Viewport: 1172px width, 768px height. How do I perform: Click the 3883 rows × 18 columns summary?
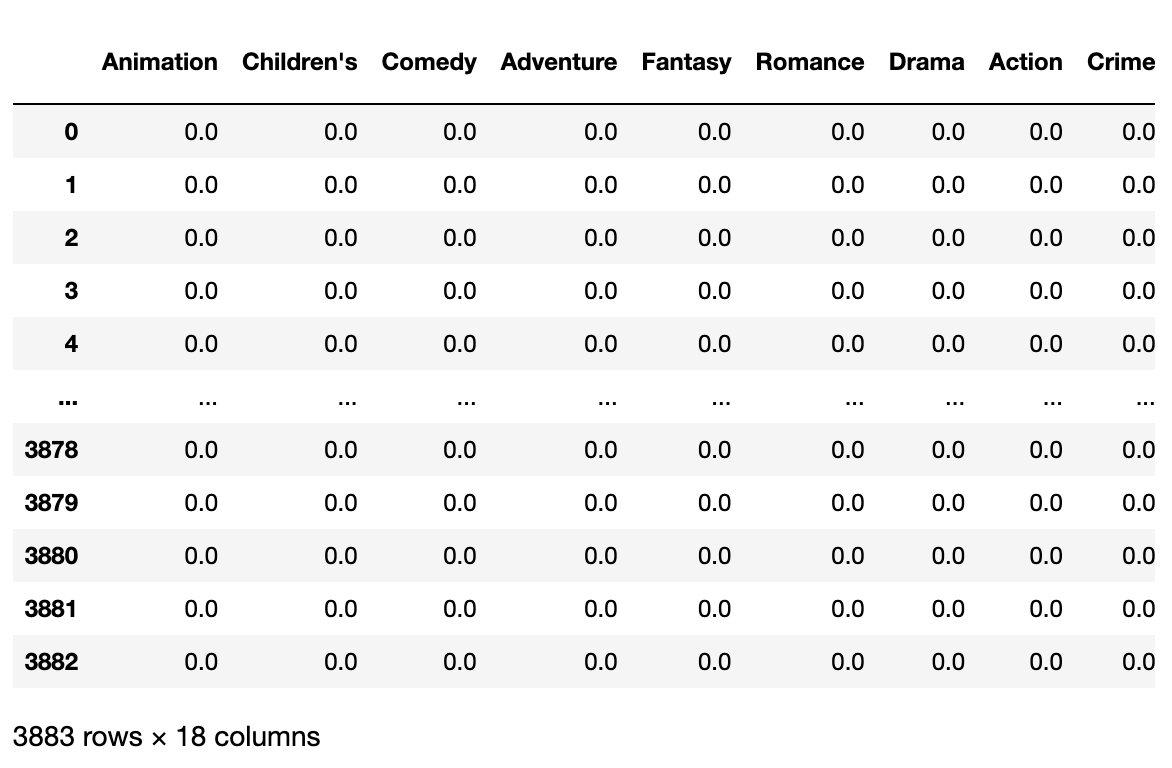[167, 737]
